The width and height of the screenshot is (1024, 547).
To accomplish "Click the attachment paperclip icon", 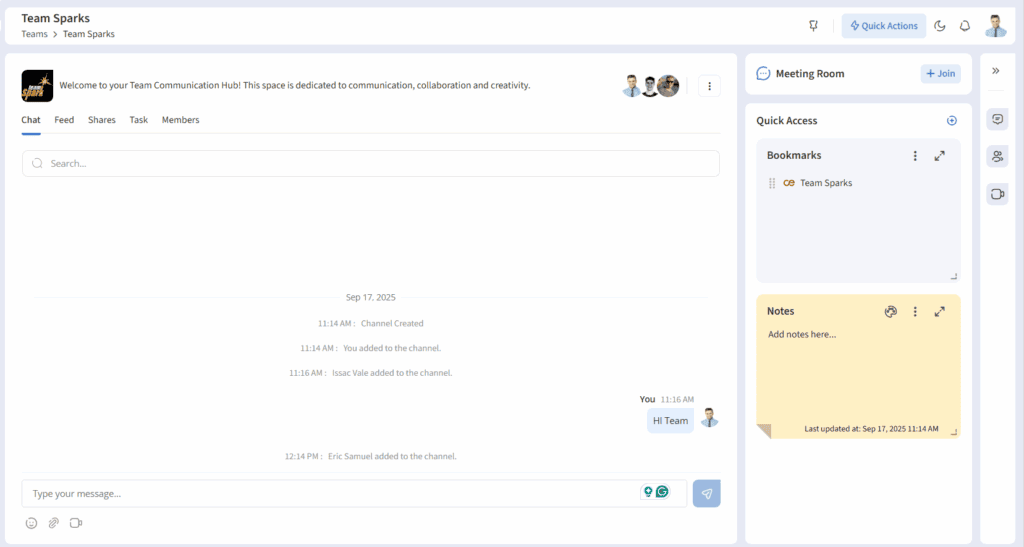I will (x=54, y=523).
